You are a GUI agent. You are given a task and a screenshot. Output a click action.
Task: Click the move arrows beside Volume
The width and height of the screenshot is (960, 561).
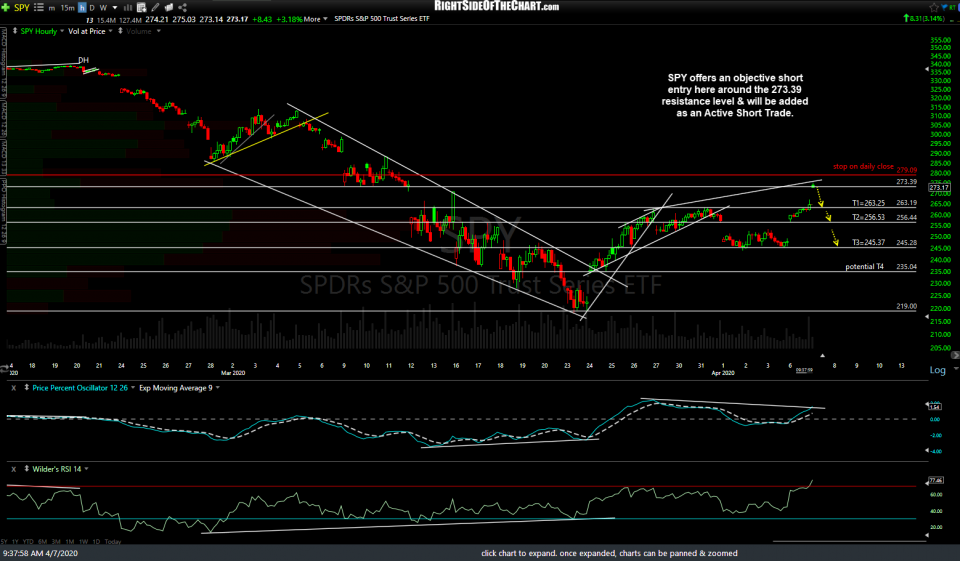[121, 31]
